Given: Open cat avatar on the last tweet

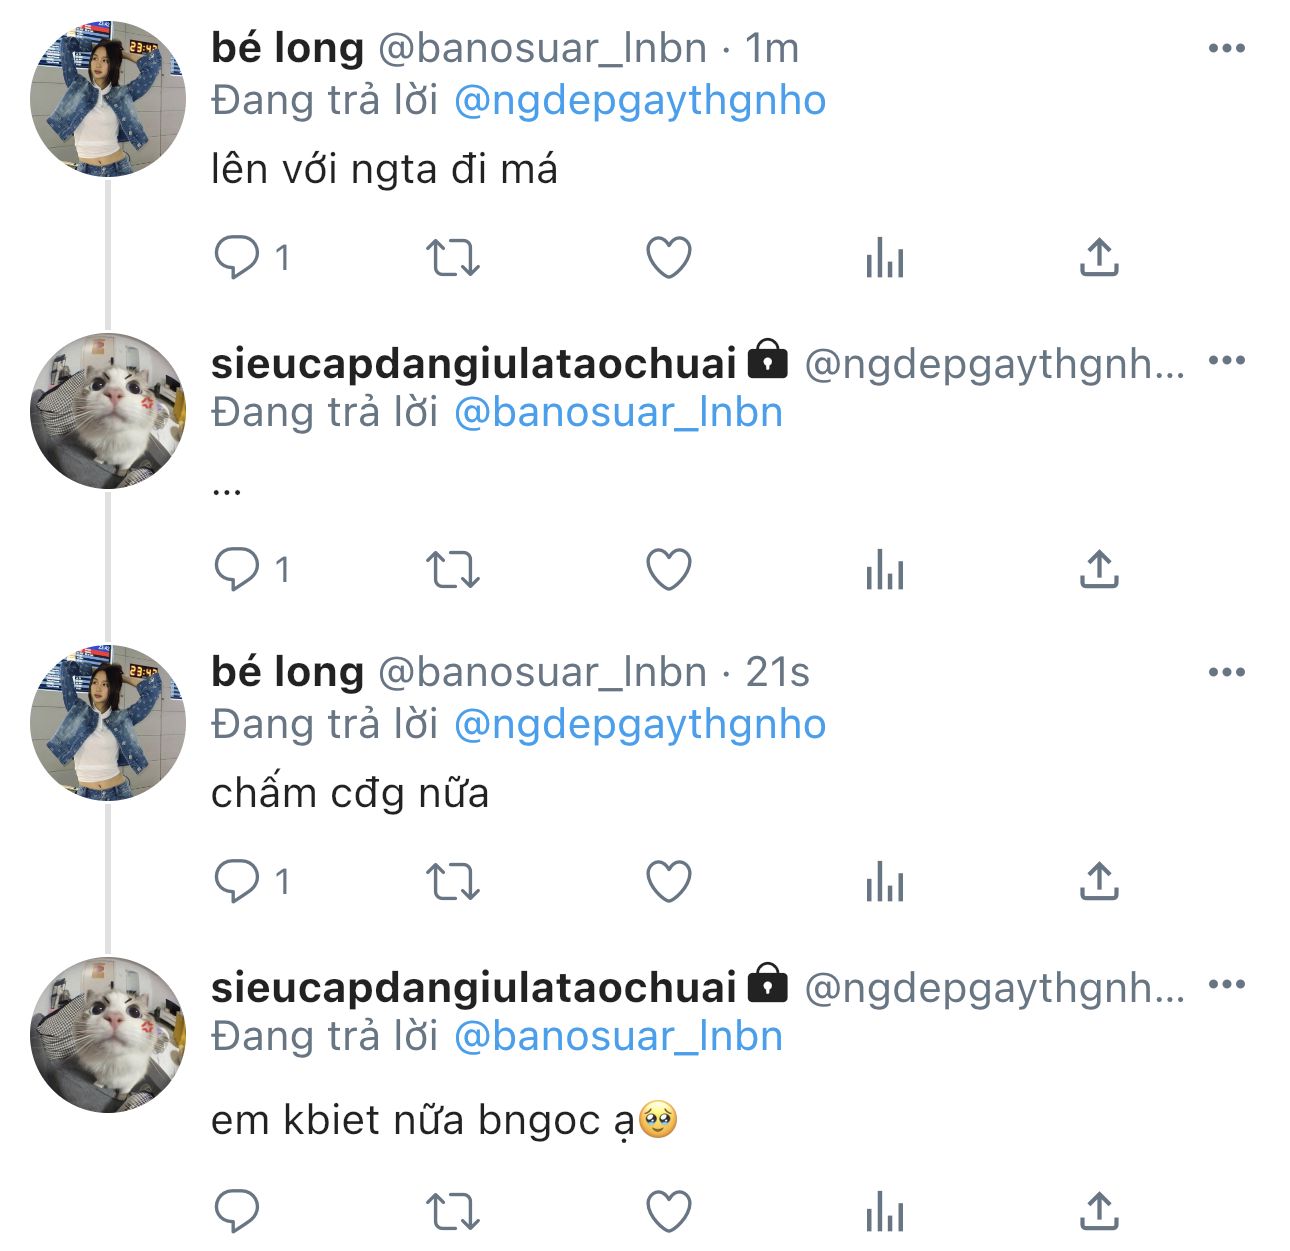Looking at the screenshot, I should click(x=107, y=1034).
